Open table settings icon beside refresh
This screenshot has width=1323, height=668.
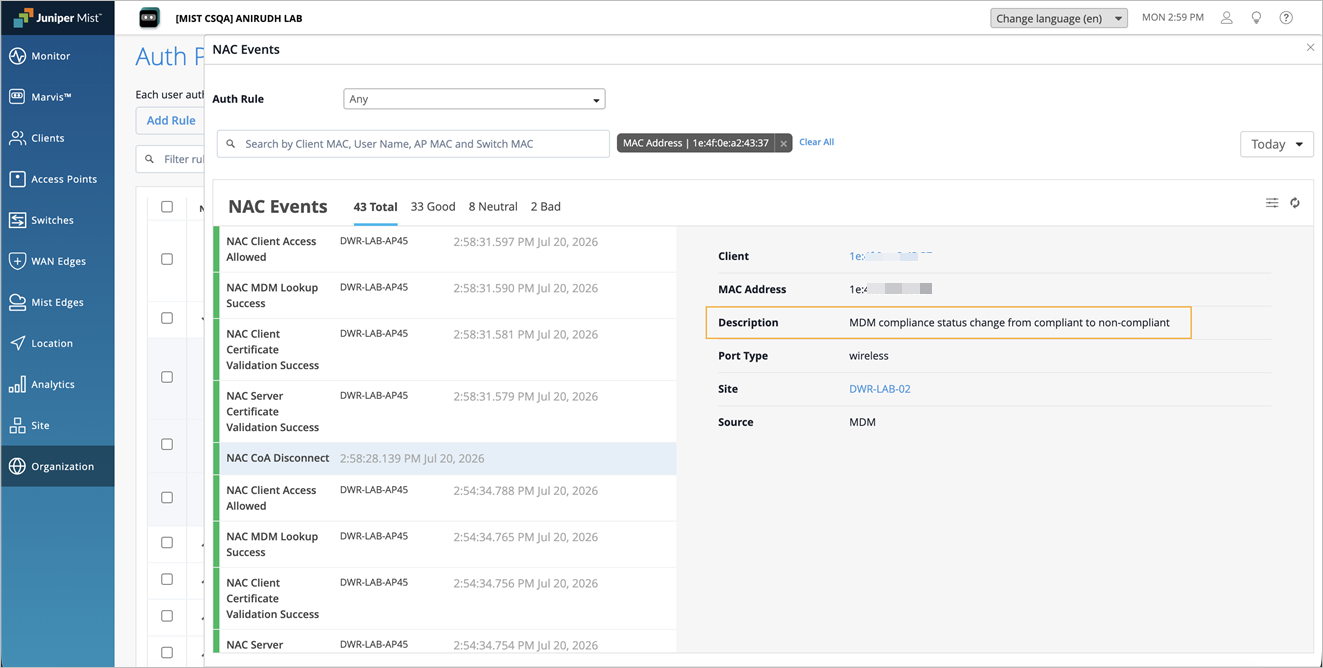(1272, 203)
